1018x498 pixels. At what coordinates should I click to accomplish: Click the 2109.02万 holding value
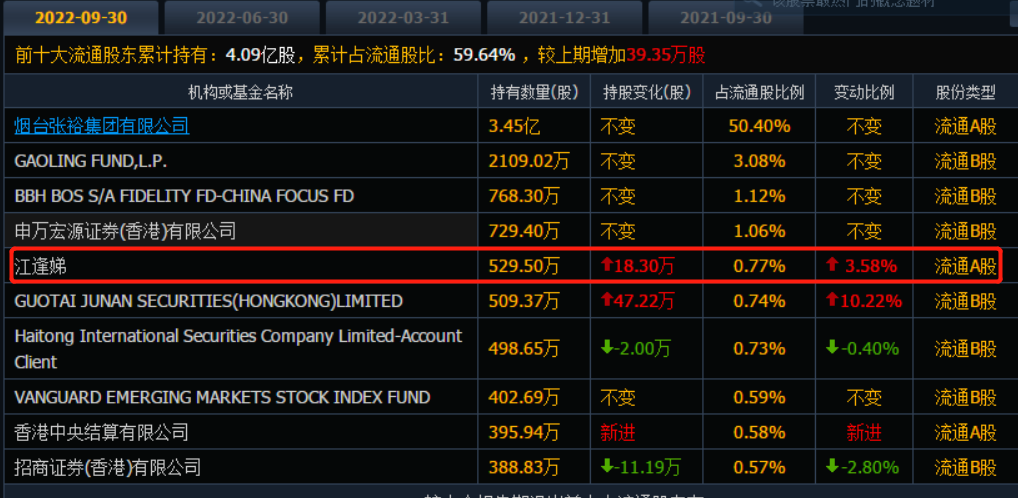528,161
